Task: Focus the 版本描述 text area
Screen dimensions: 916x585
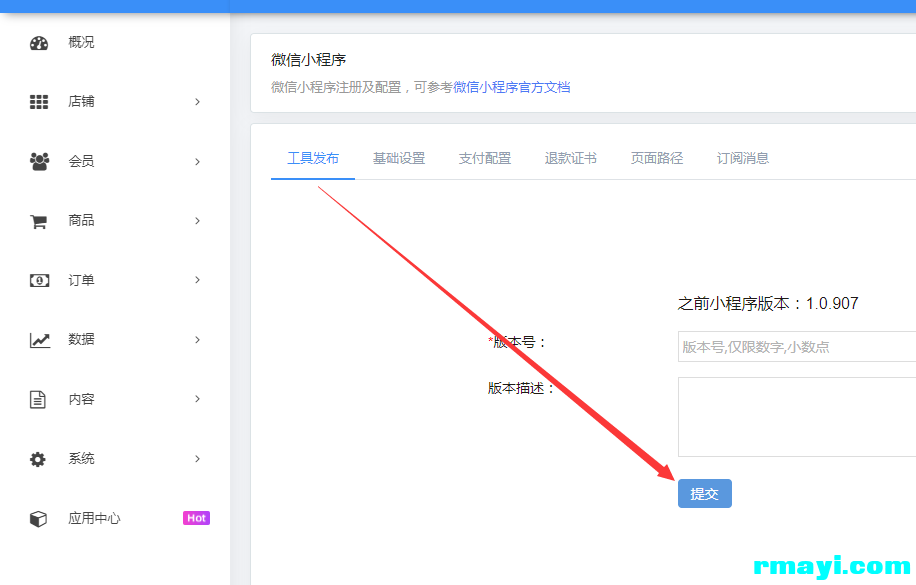Action: coord(797,417)
